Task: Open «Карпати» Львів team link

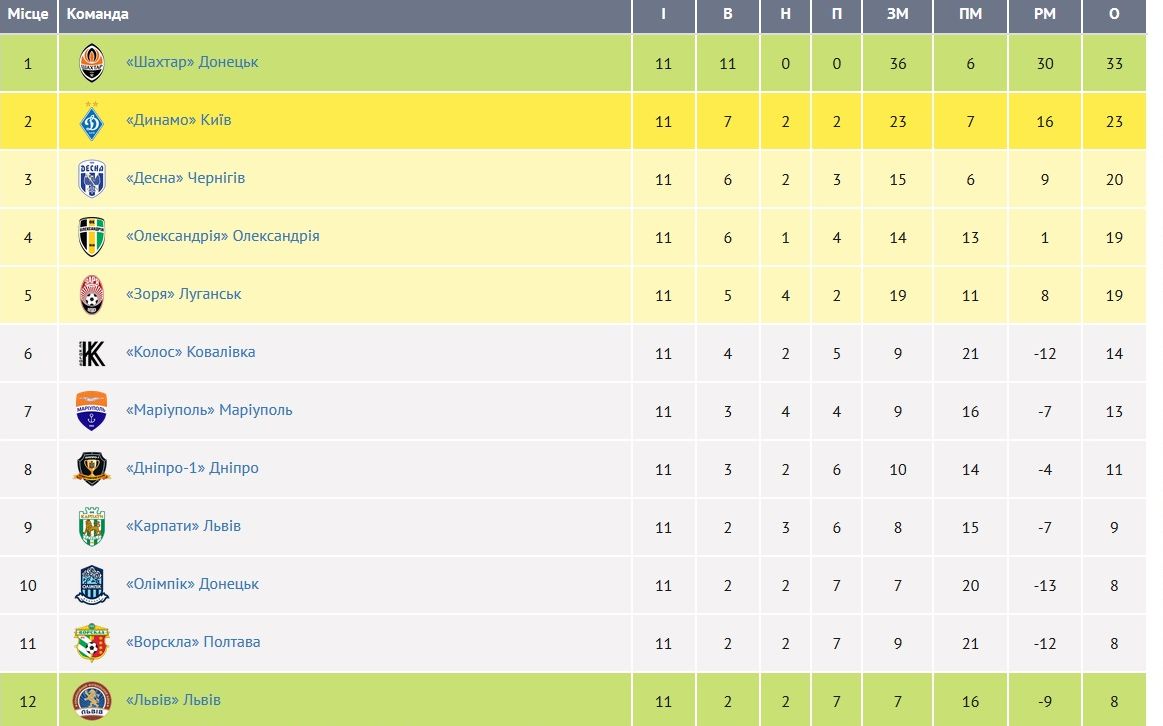Action: (184, 526)
